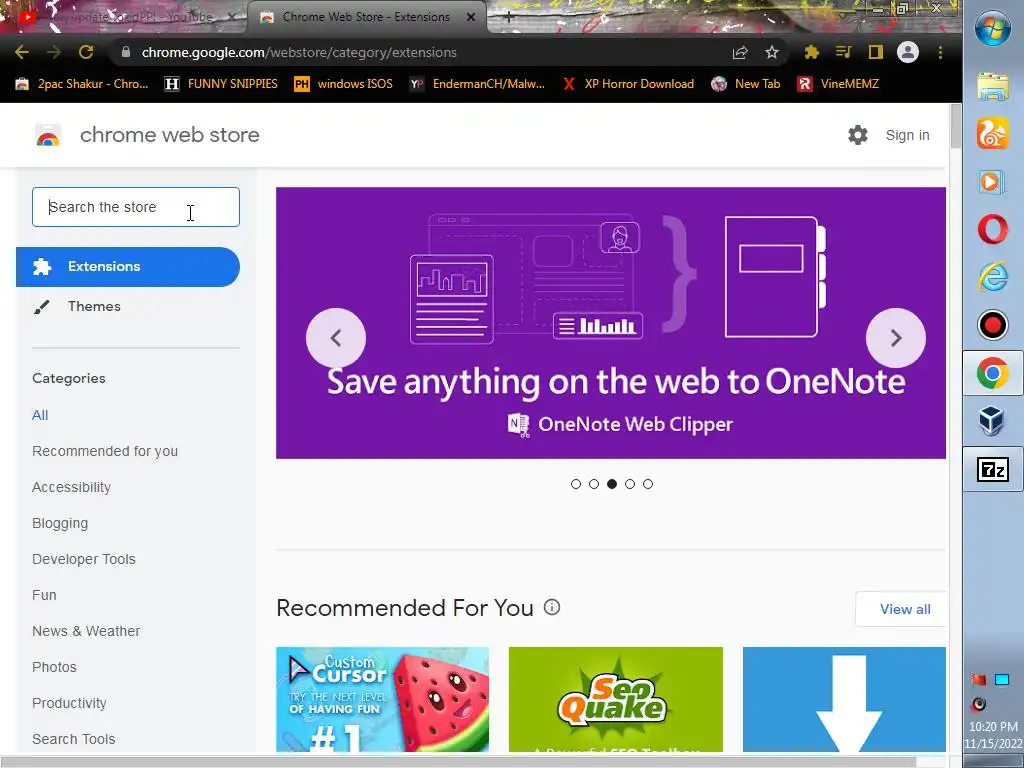The image size is (1024, 768).
Task: Bookmark this page with the star icon
Action: 772,52
